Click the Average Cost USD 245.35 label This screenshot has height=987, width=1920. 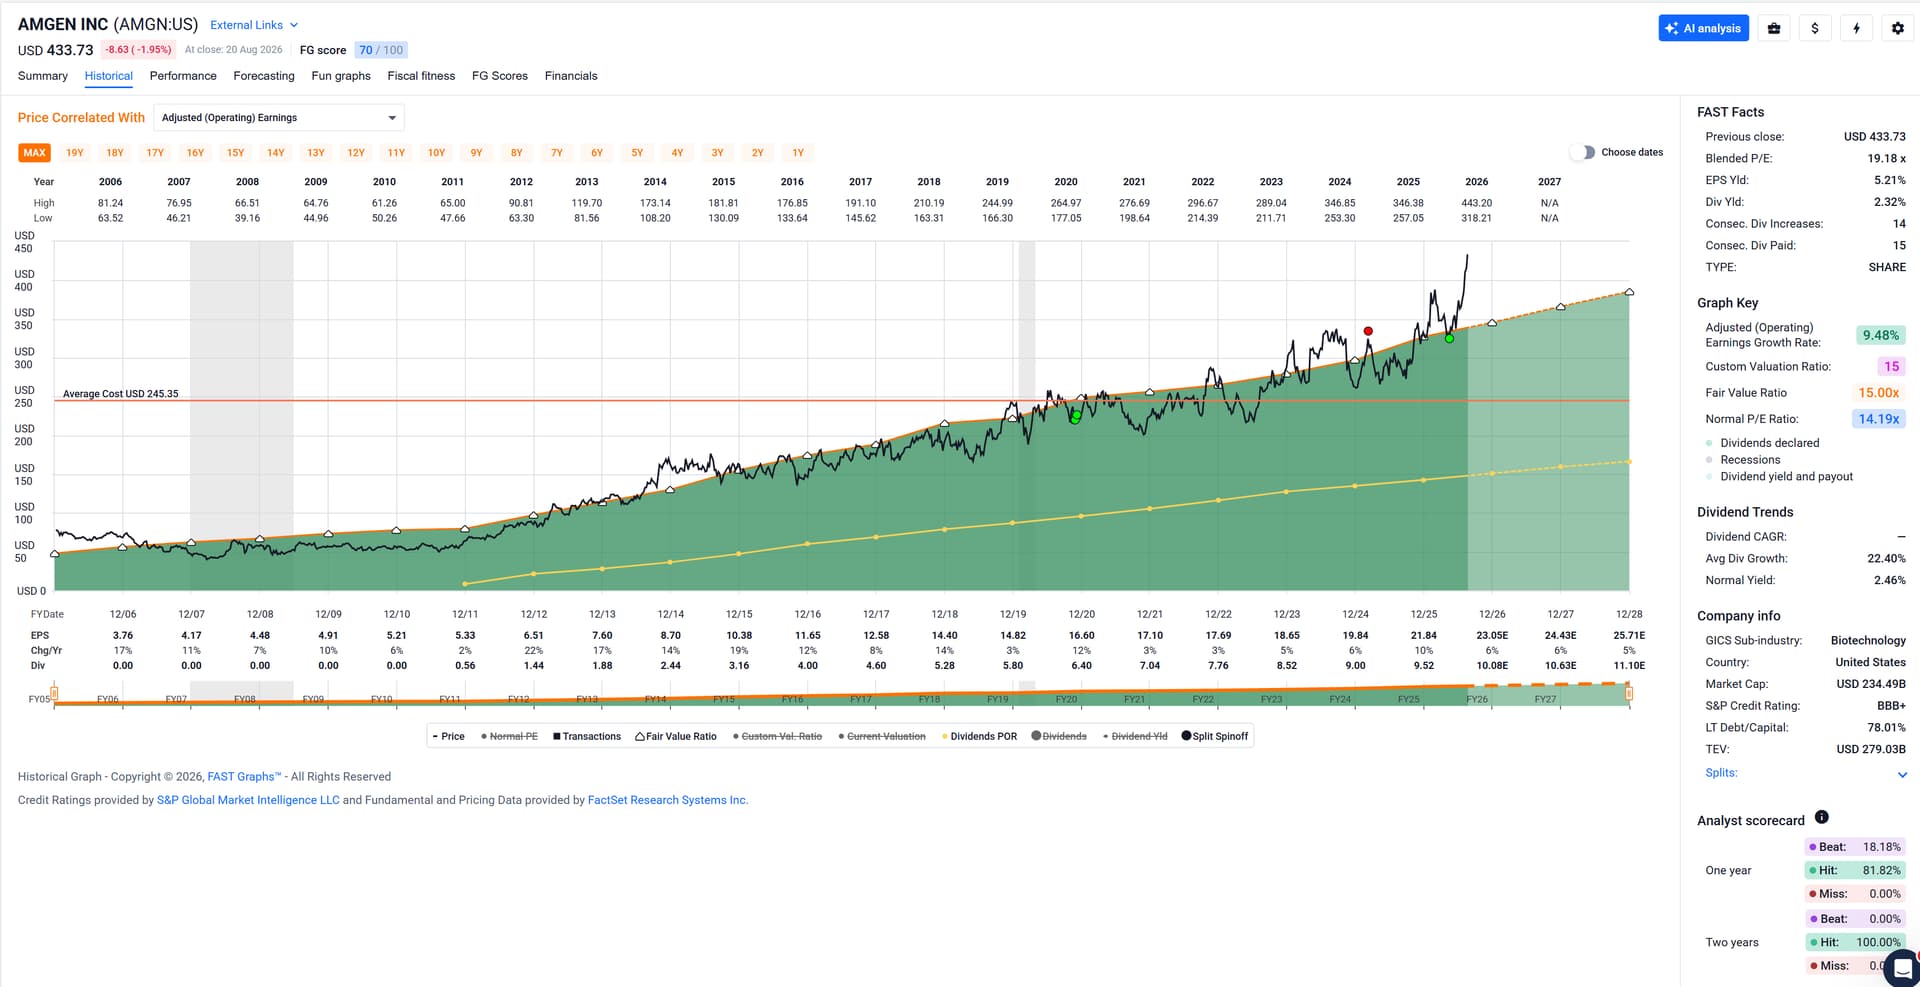[x=121, y=394]
